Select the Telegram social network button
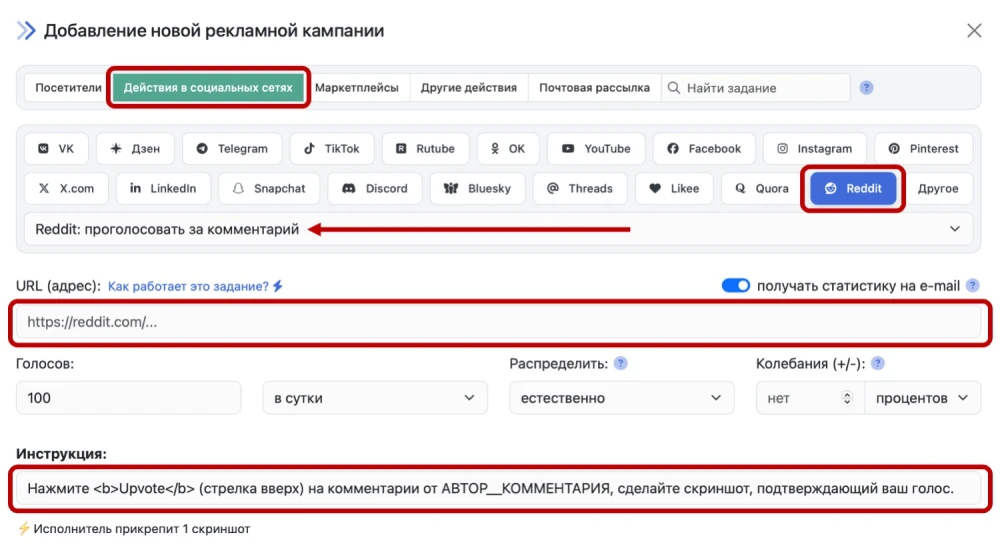Viewport: 1000px width, 545px height. pos(232,149)
